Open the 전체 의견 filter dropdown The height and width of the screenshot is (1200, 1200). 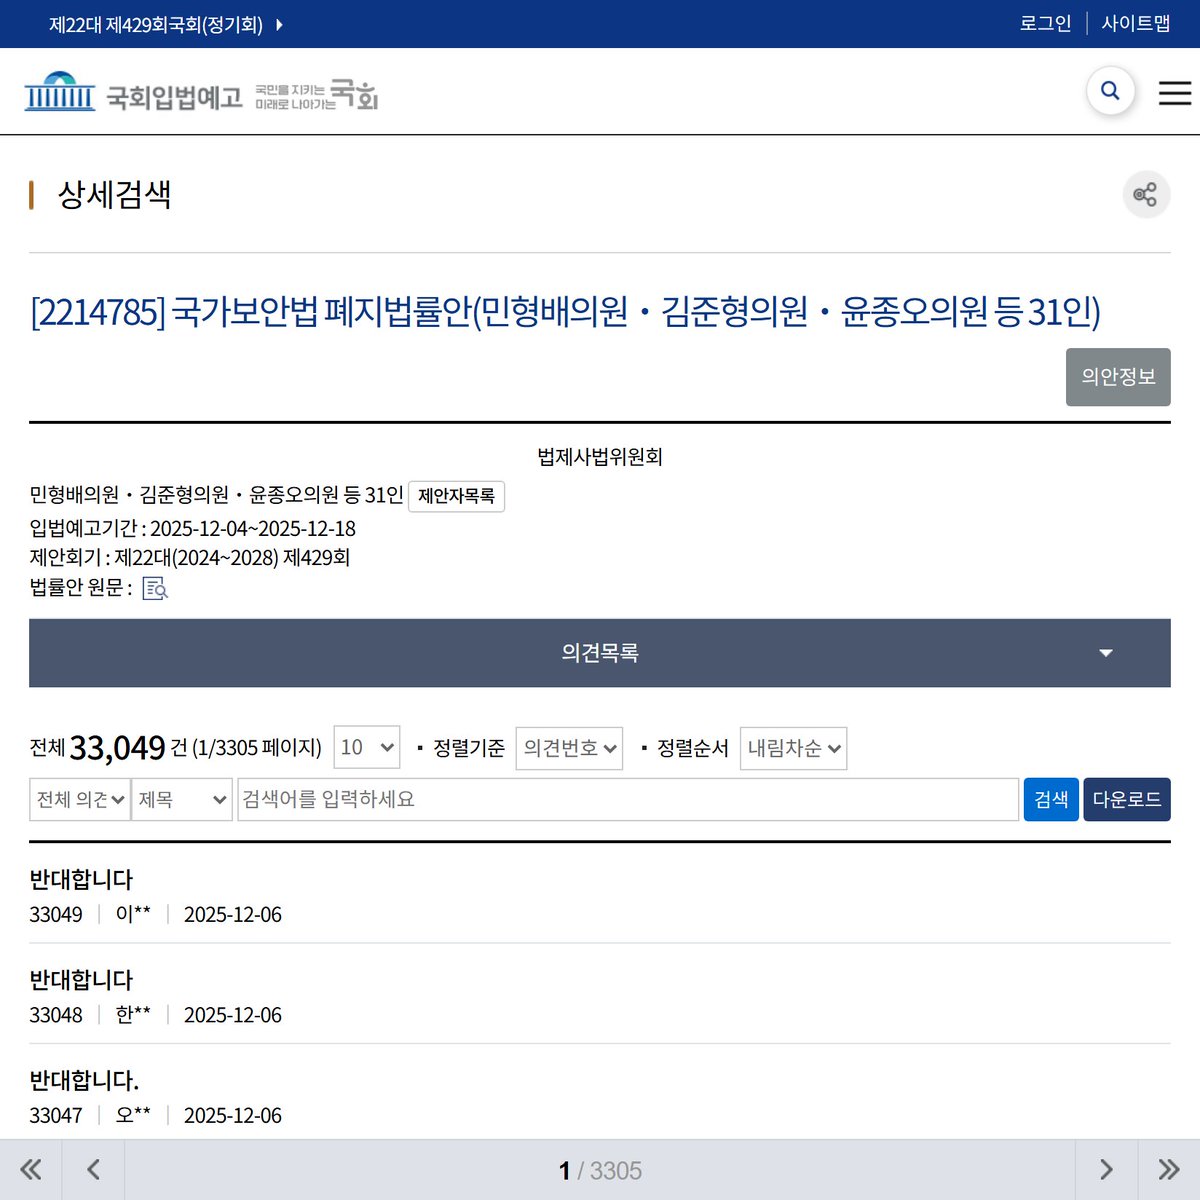[x=79, y=799]
